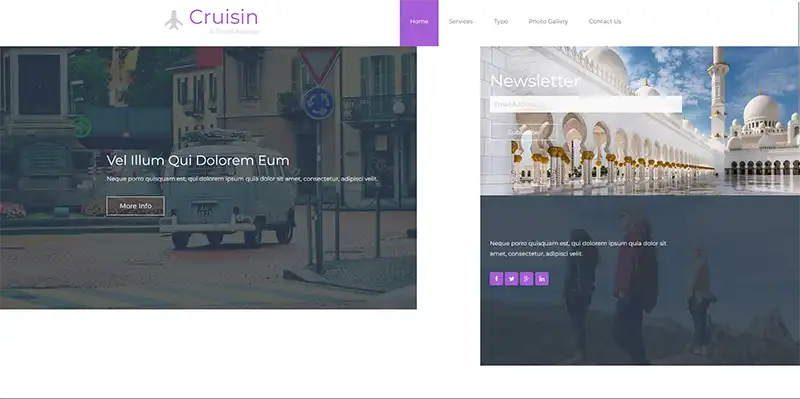Viewport: 800px width, 399px height.
Task: Focus the Email Address input field
Action: click(x=586, y=105)
